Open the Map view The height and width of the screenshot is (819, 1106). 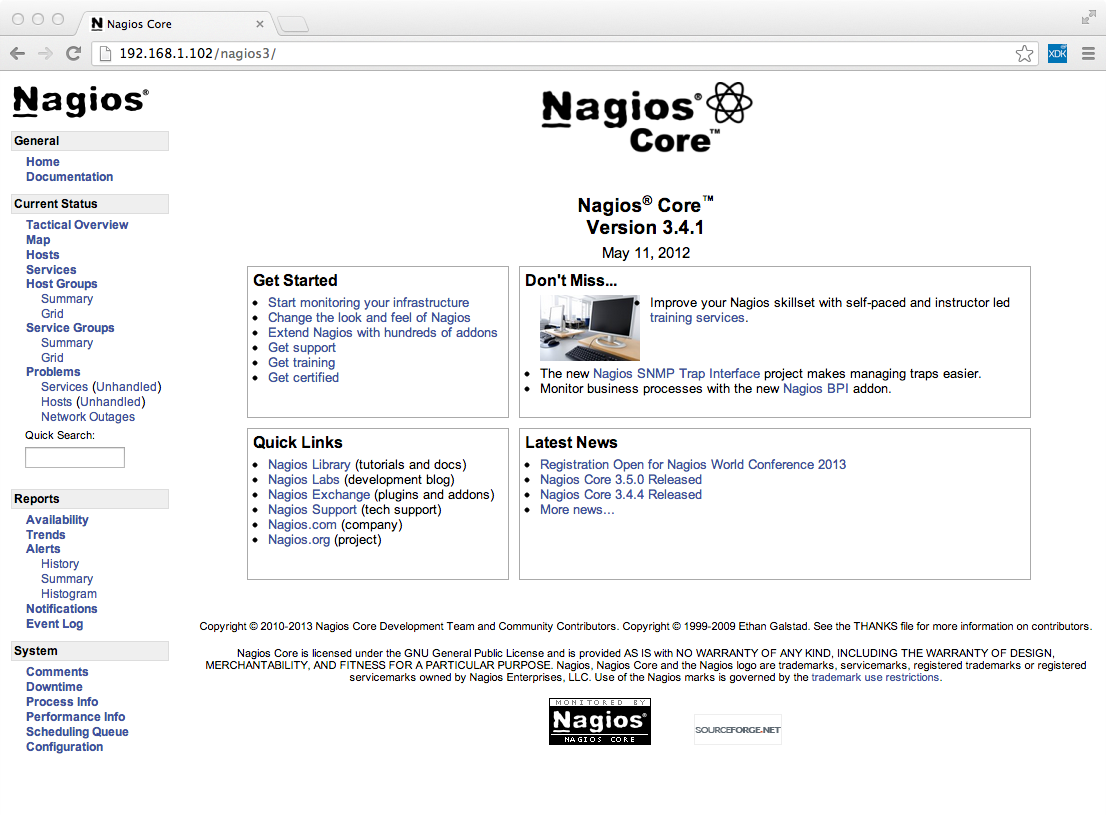tap(38, 240)
